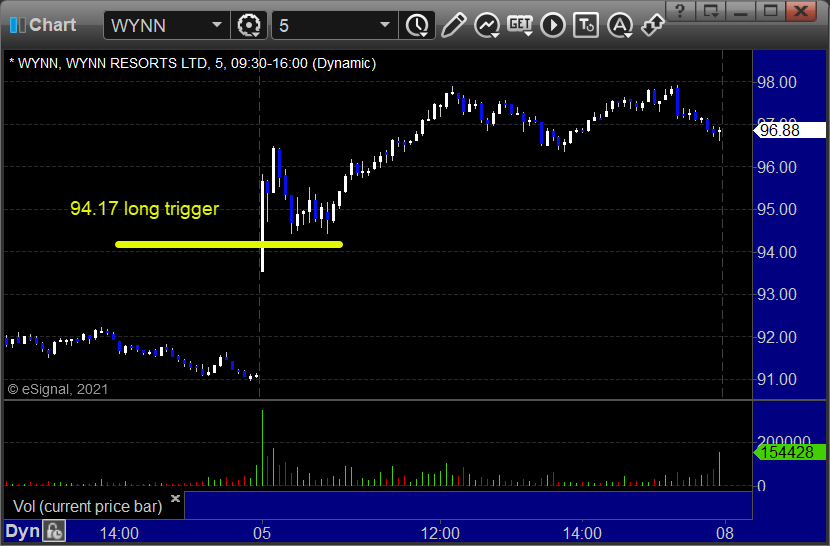The width and height of the screenshot is (830, 546).
Task: Close the Vol study panel
Action: (176, 498)
